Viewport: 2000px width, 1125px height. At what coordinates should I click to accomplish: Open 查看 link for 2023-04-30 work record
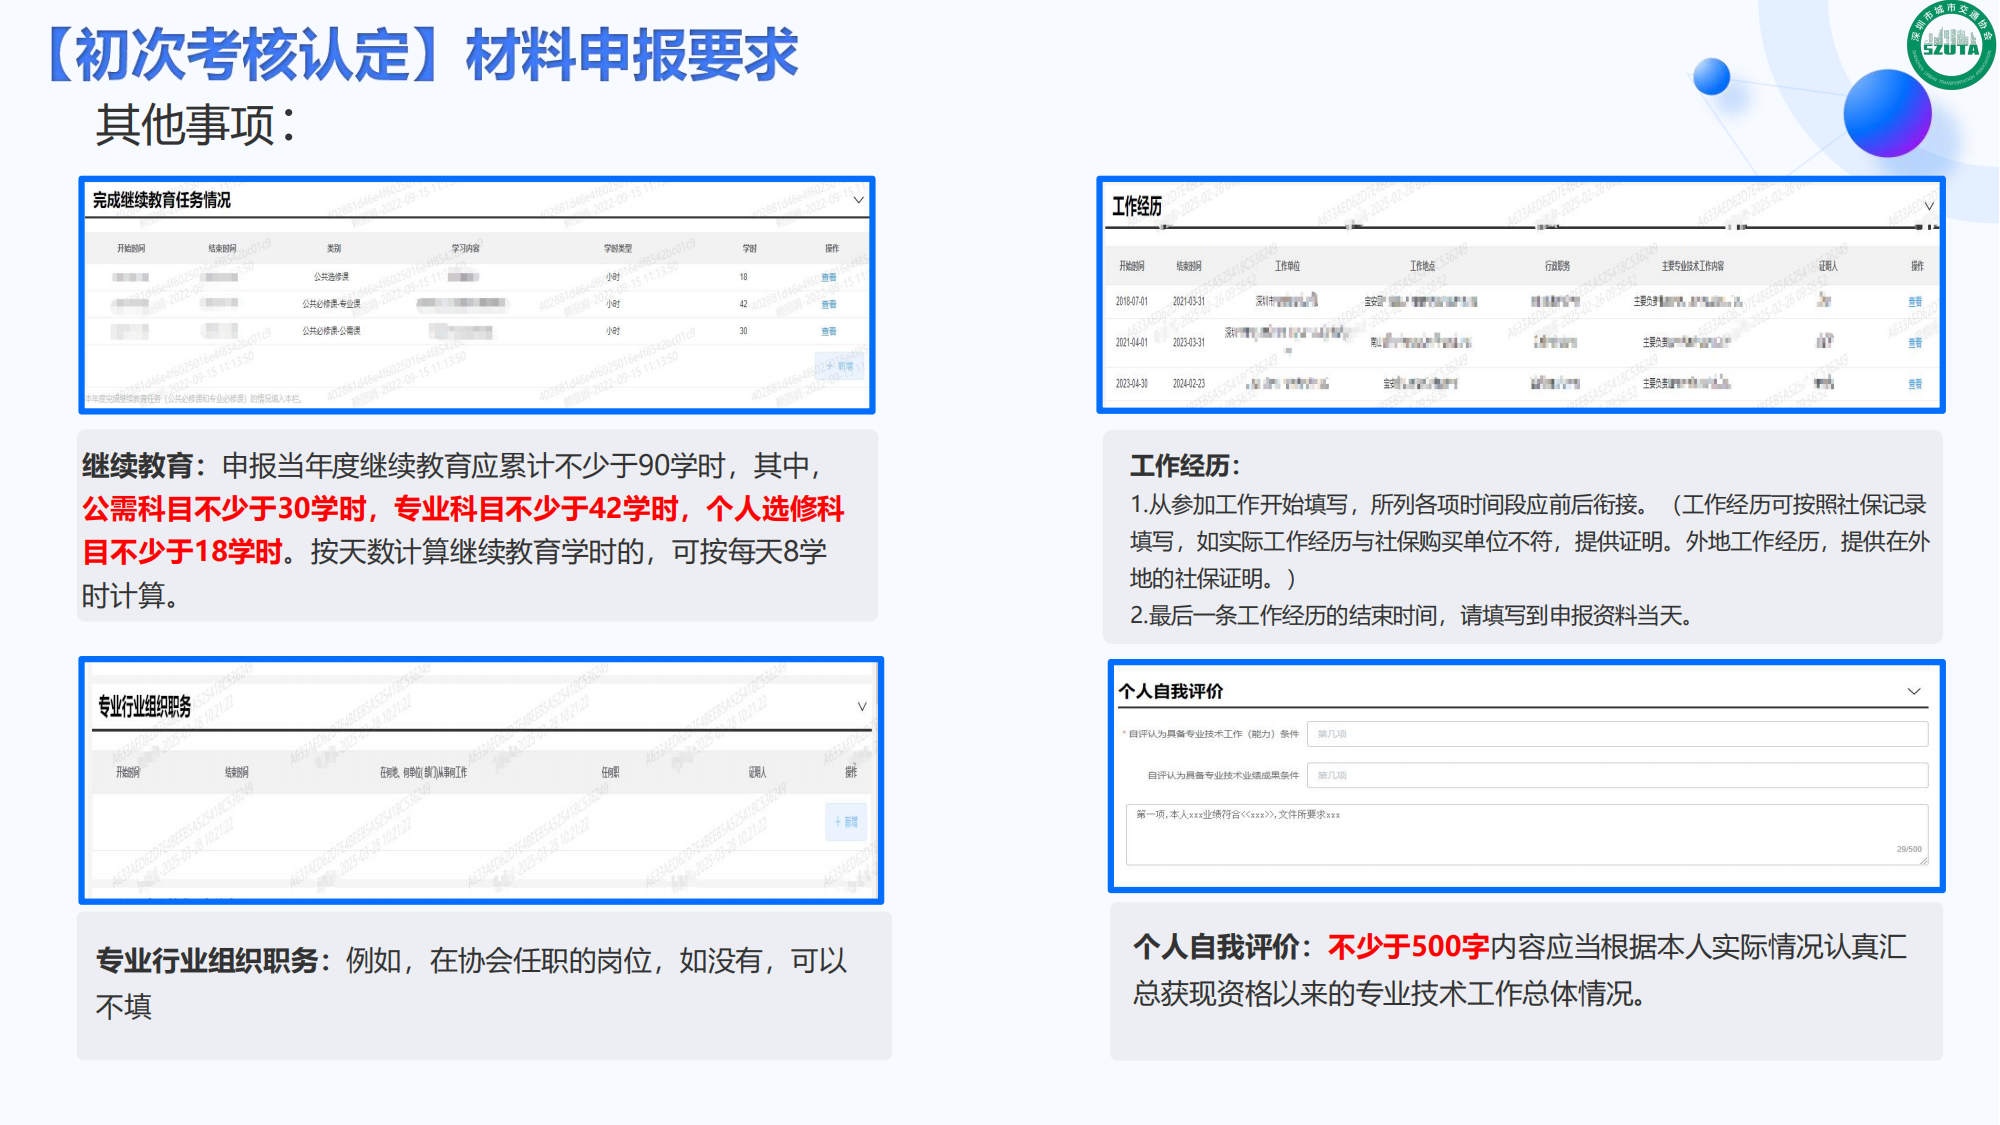[x=1915, y=384]
